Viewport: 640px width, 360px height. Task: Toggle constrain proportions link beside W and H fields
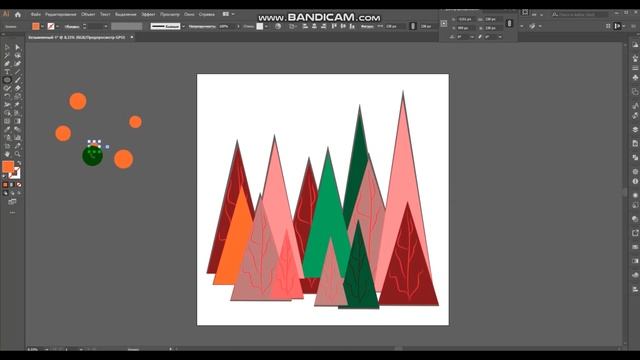[509, 23]
